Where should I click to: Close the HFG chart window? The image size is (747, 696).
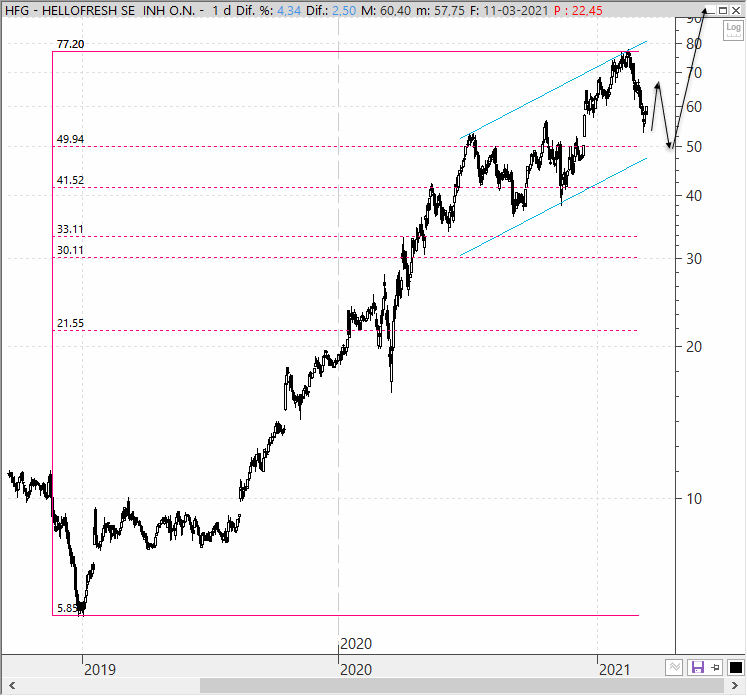tap(736, 10)
